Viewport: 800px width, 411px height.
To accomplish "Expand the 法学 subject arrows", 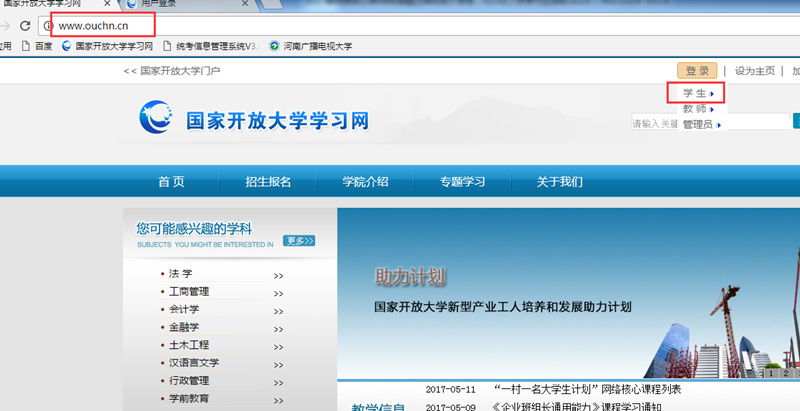I will click(x=278, y=275).
